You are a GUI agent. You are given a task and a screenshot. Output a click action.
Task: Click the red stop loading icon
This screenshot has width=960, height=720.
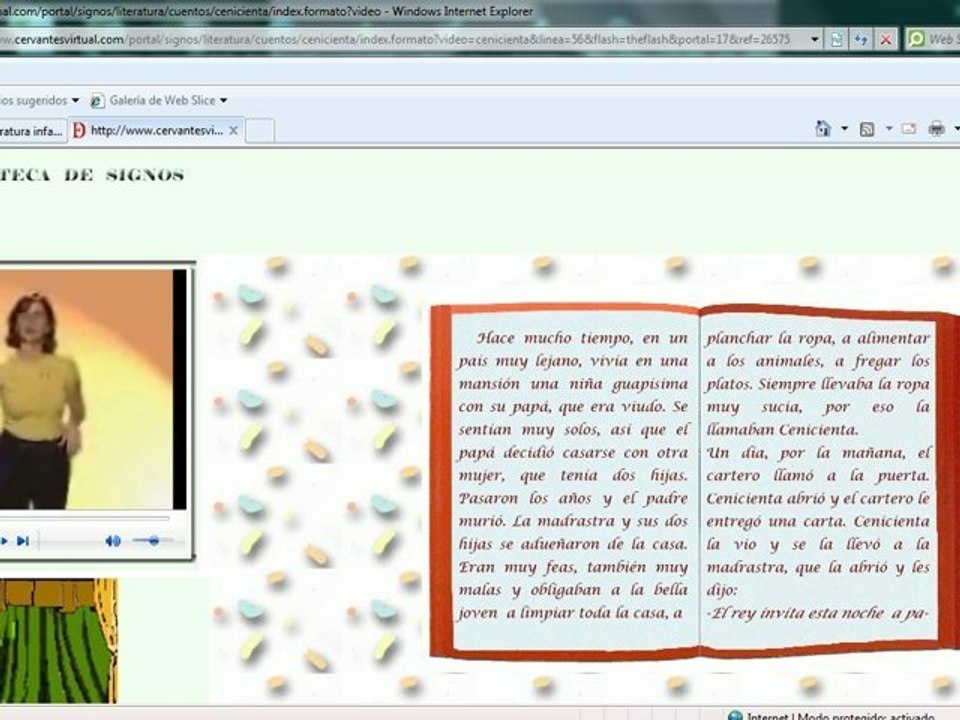coord(885,40)
